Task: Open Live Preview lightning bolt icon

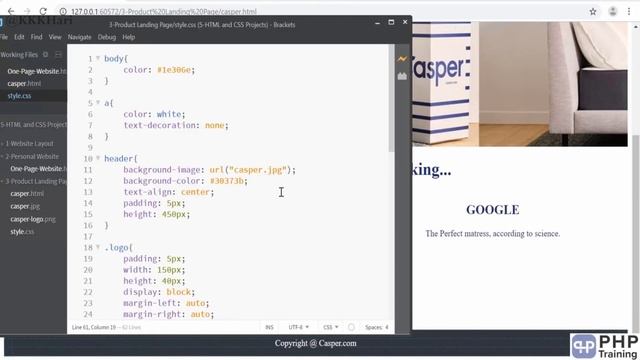Action: (402, 59)
